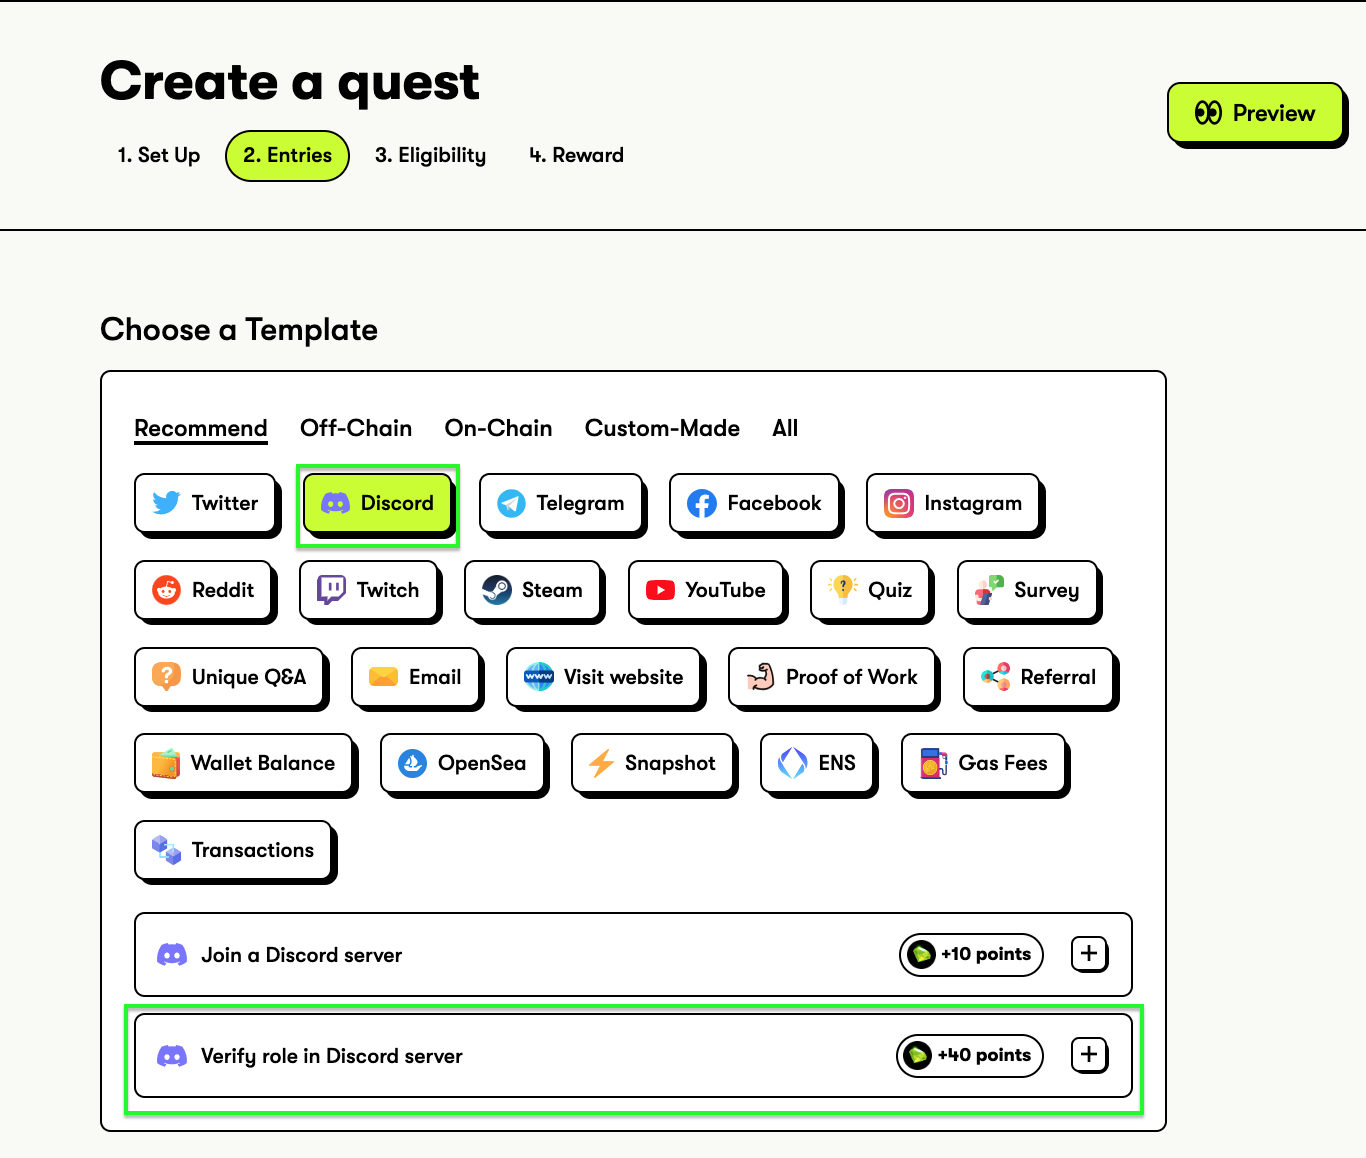1366x1158 pixels.
Task: Switch to the On-Chain tab
Action: pos(498,428)
